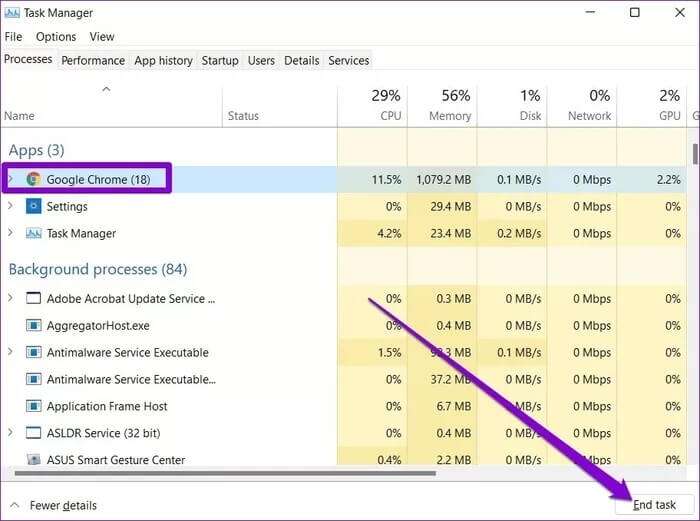Expand the ASLDR Service (32 bit) entry
The height and width of the screenshot is (521, 700).
(11, 433)
